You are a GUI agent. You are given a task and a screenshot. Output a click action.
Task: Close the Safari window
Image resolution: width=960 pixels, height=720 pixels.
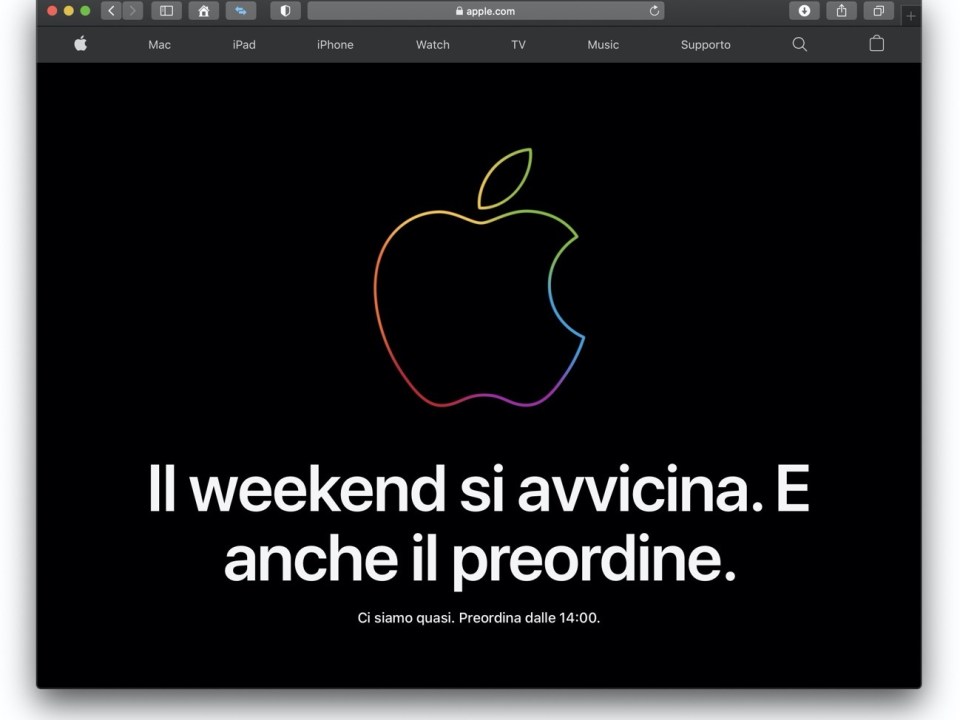tap(52, 10)
